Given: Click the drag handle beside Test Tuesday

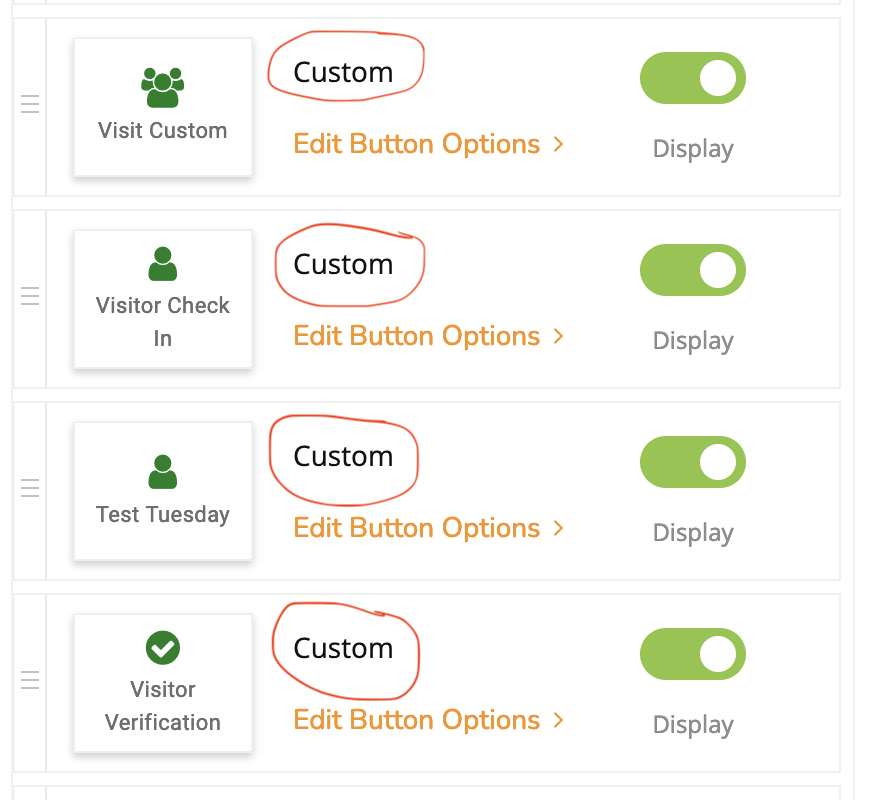Looking at the screenshot, I should tap(30, 488).
